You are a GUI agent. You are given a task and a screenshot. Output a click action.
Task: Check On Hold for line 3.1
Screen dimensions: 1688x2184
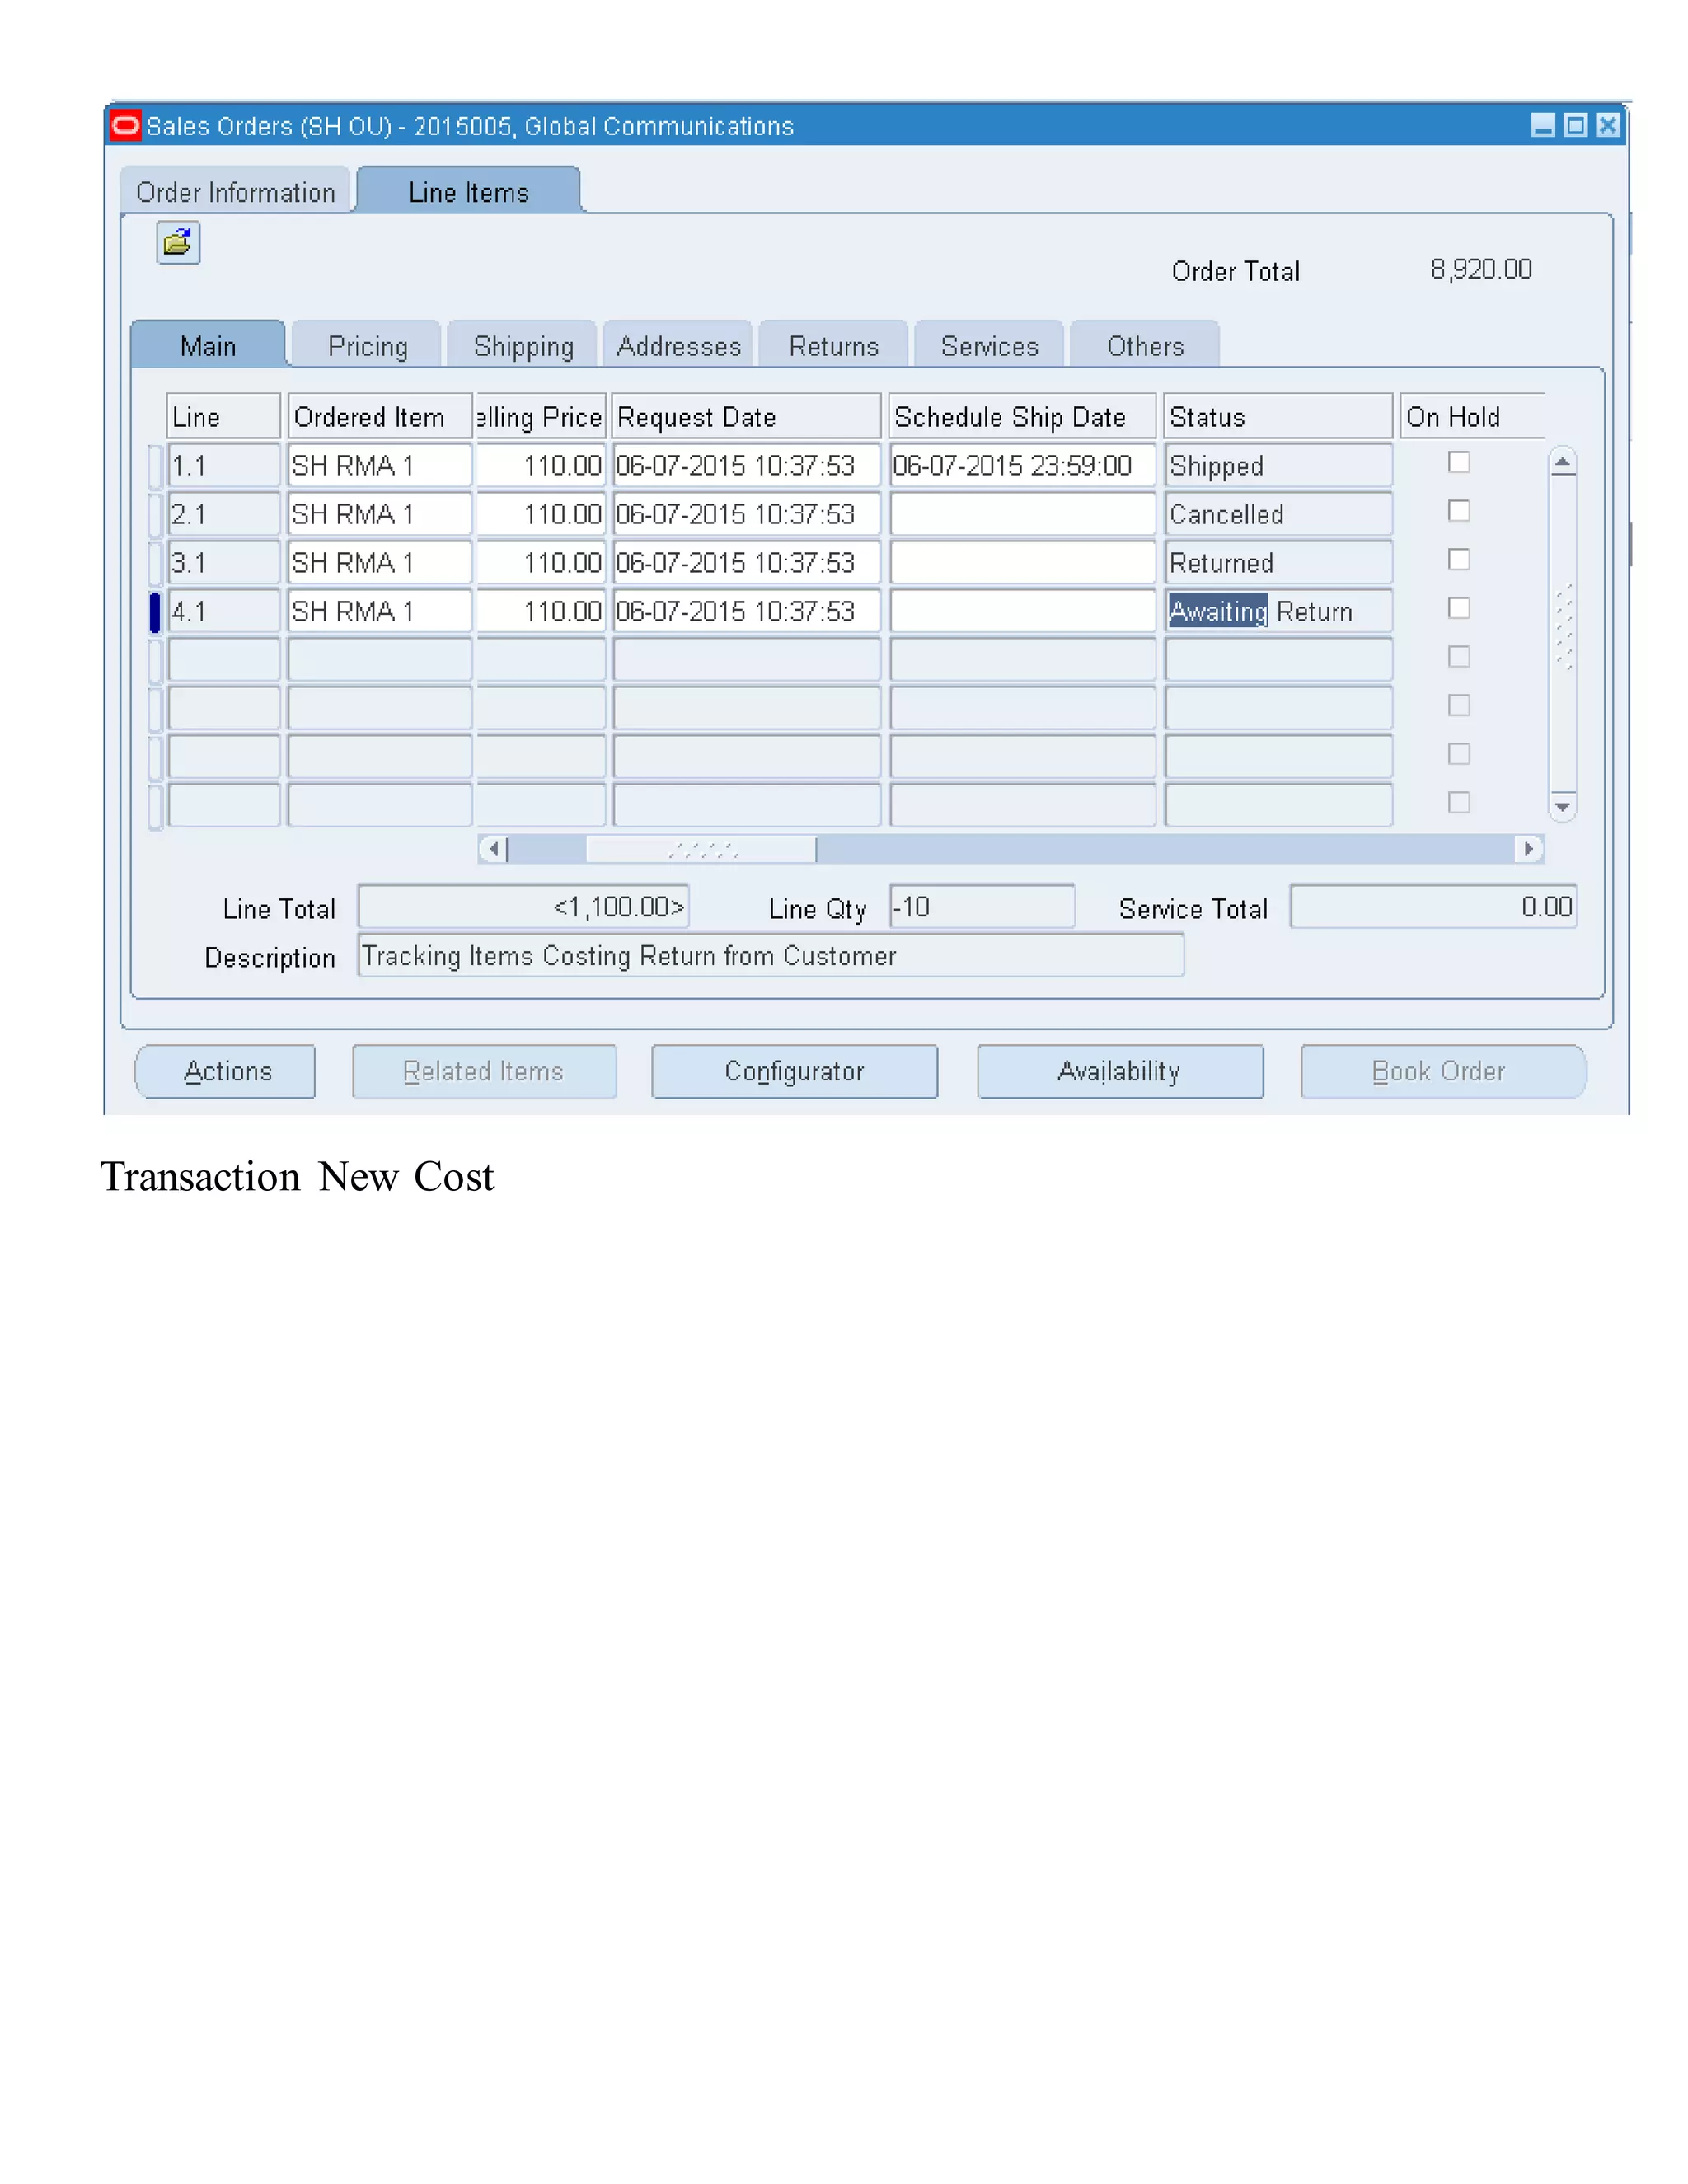click(1459, 559)
